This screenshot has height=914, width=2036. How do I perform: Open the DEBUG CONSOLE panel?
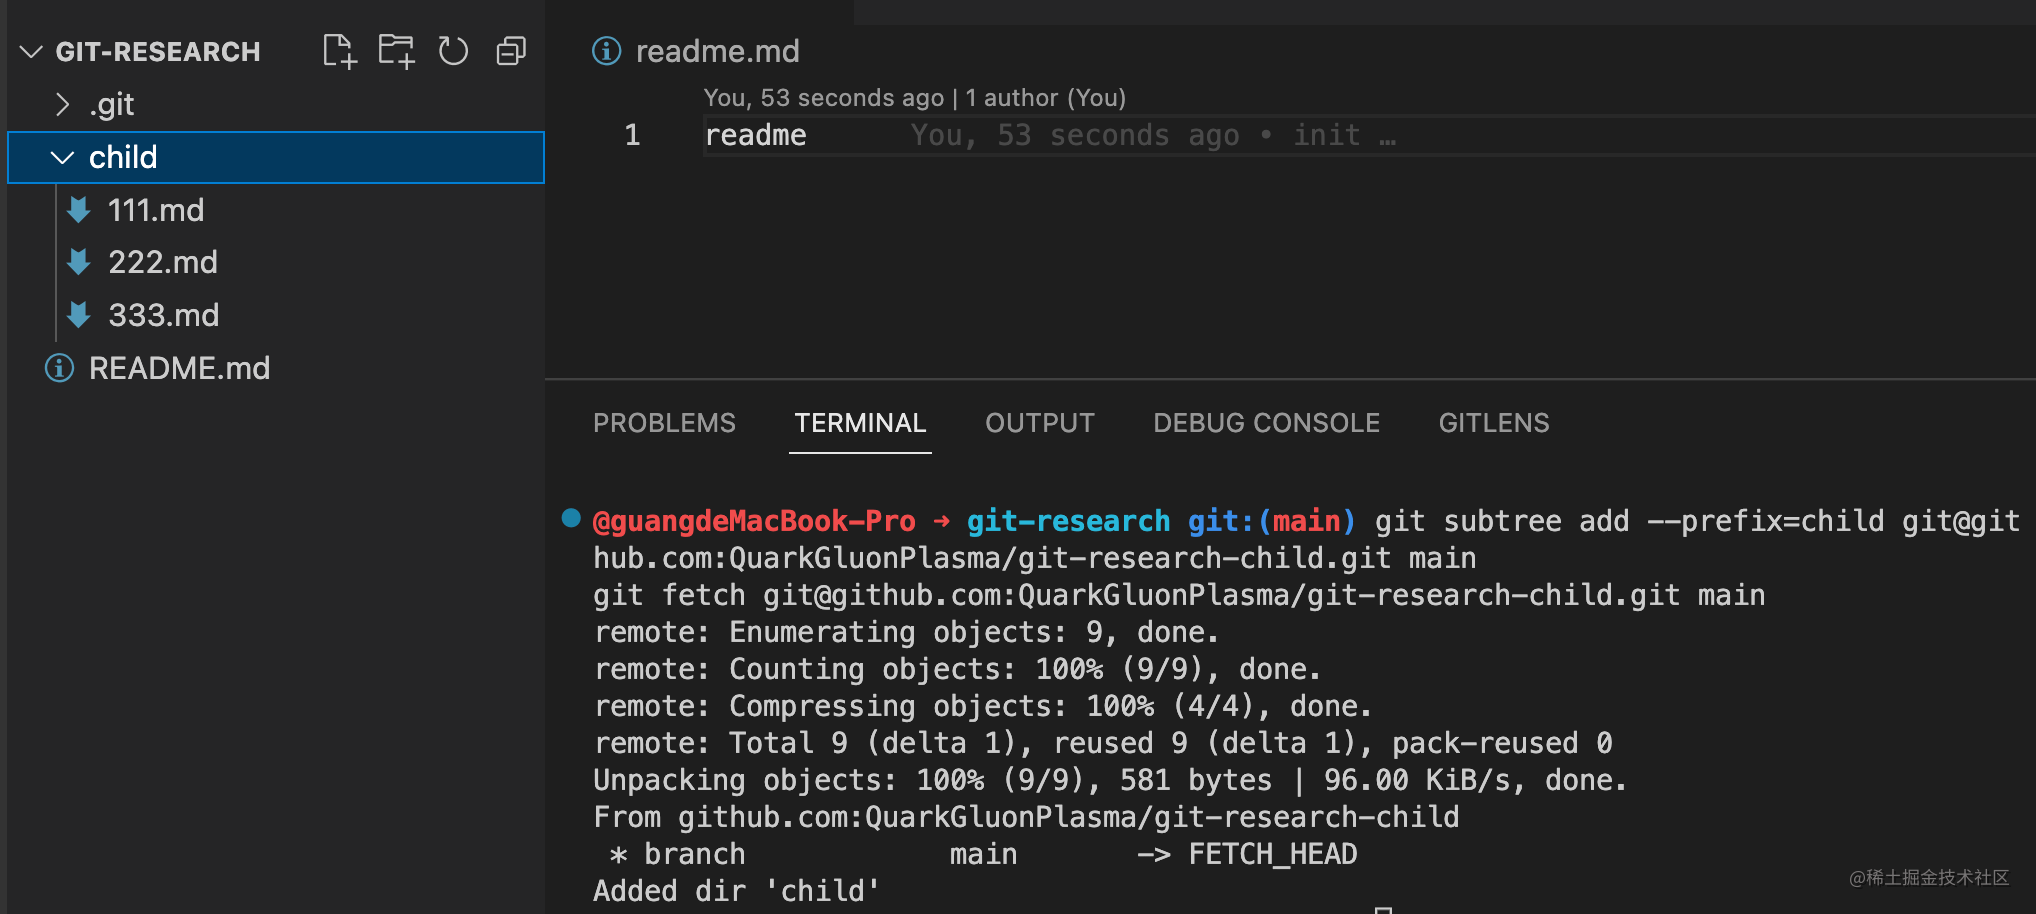coord(1266,423)
